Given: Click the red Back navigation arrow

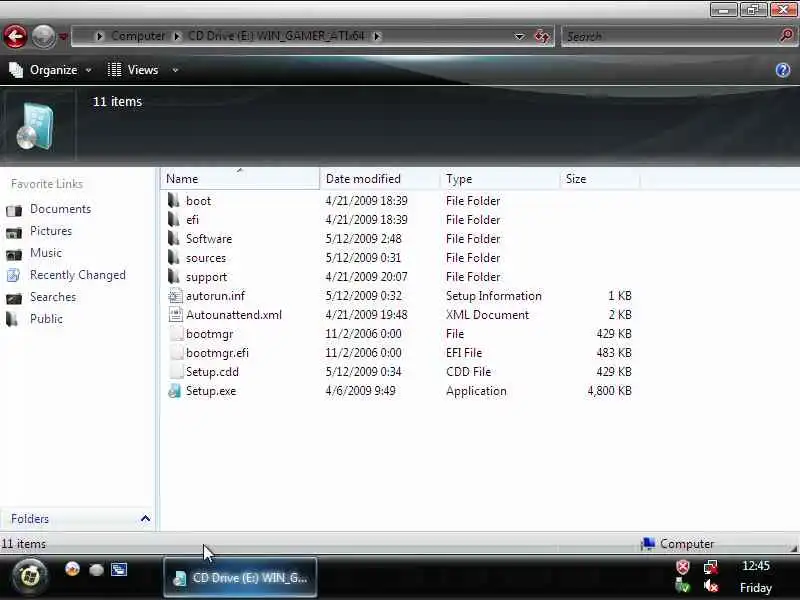Looking at the screenshot, I should click(x=15, y=36).
